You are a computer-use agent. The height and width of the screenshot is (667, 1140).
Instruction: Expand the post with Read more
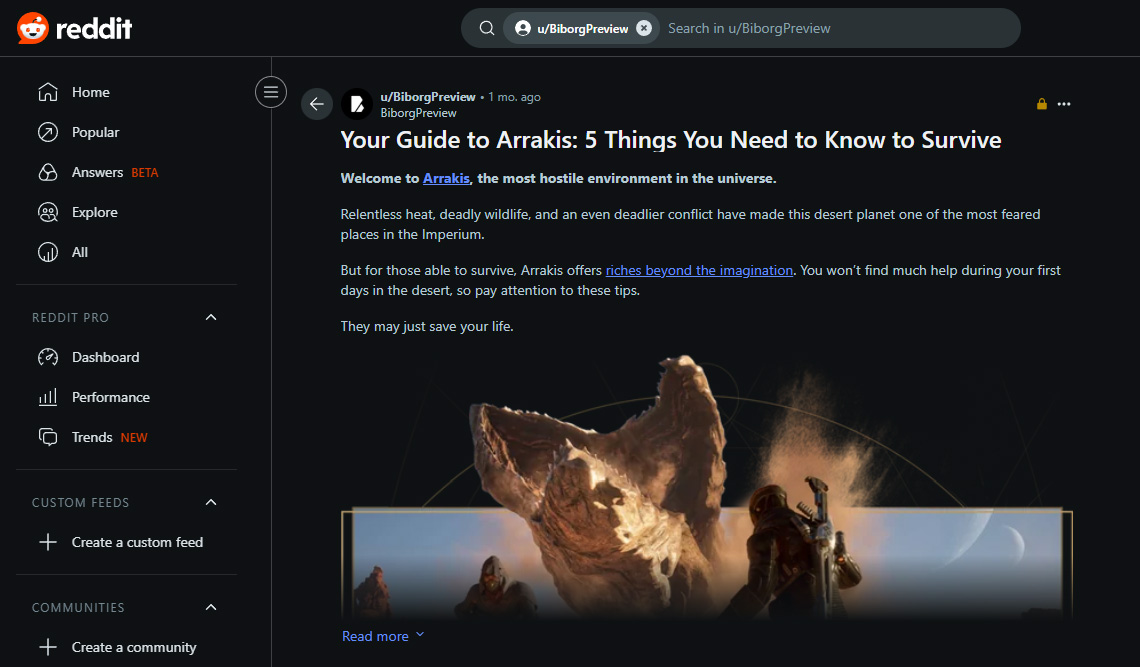pos(382,636)
